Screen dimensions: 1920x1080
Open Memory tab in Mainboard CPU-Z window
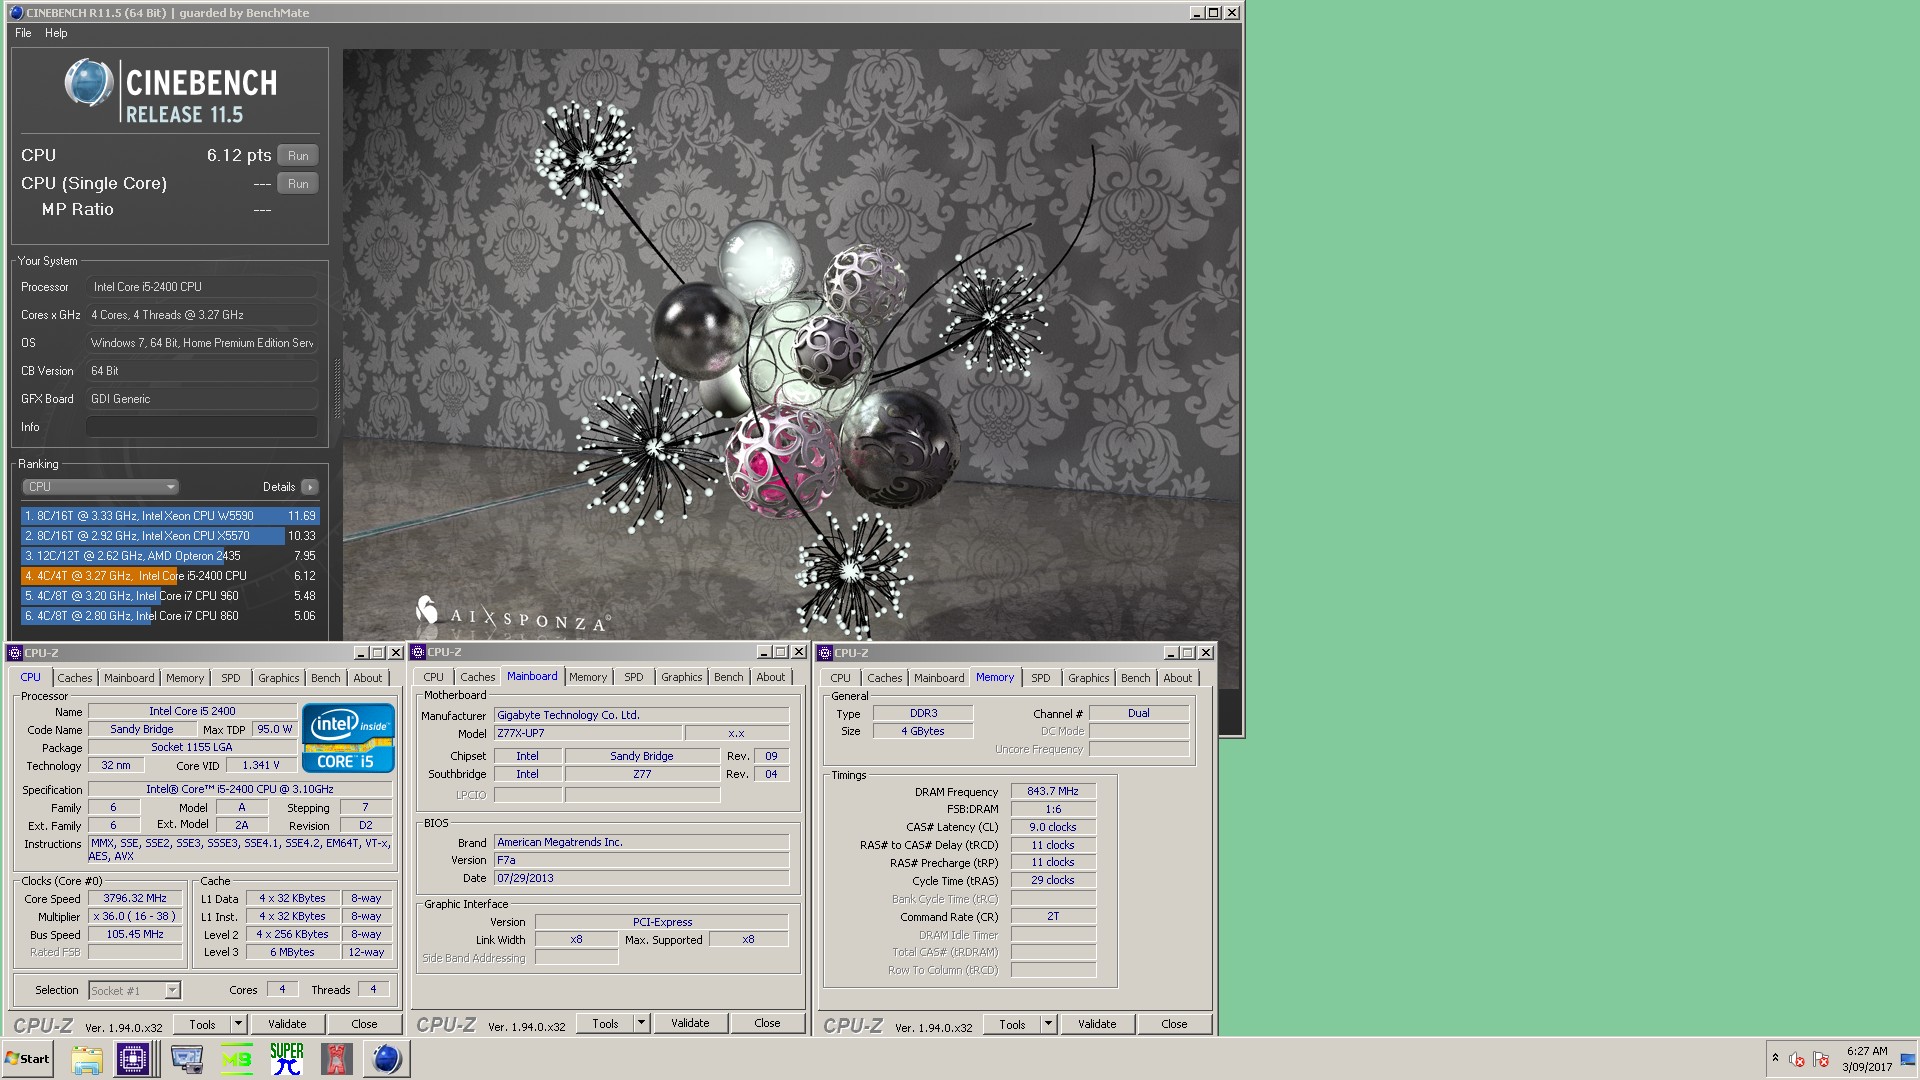[588, 677]
